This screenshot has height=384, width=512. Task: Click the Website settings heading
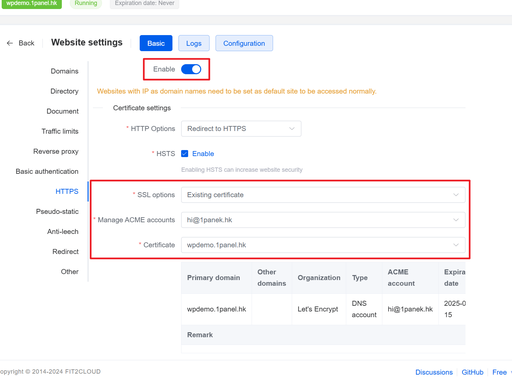click(87, 42)
